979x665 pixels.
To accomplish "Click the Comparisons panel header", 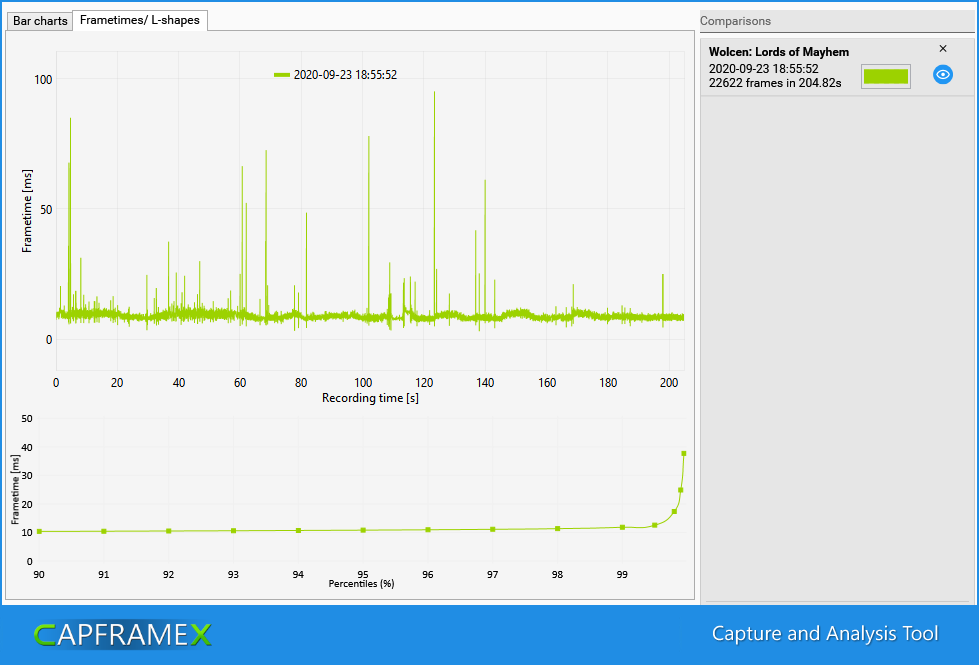I will click(837, 21).
